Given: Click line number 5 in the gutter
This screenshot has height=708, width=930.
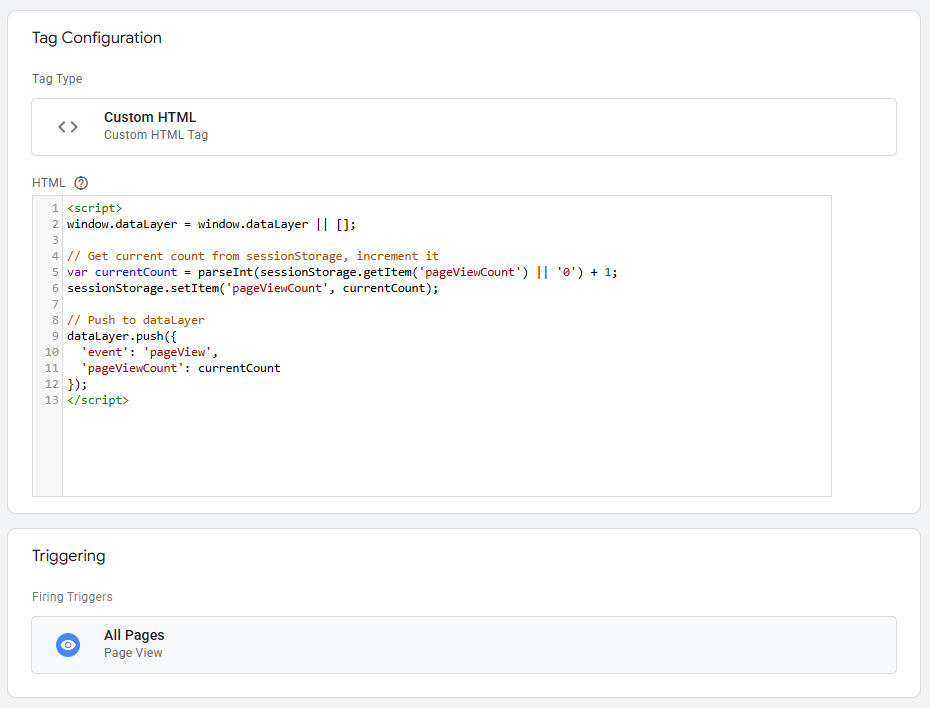Looking at the screenshot, I should point(55,272).
